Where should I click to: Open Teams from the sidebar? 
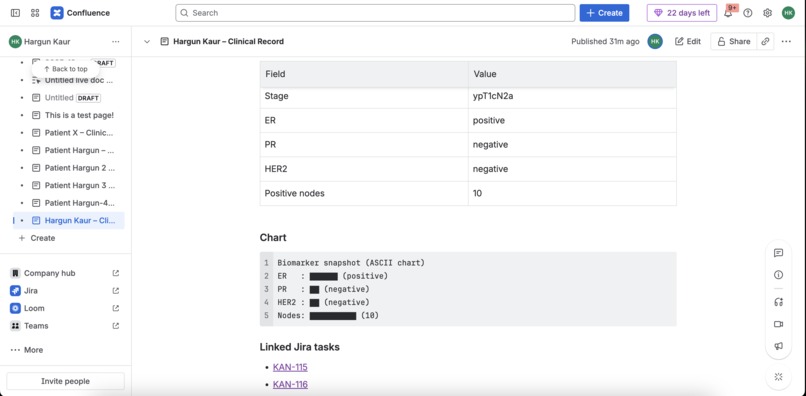[x=36, y=326]
